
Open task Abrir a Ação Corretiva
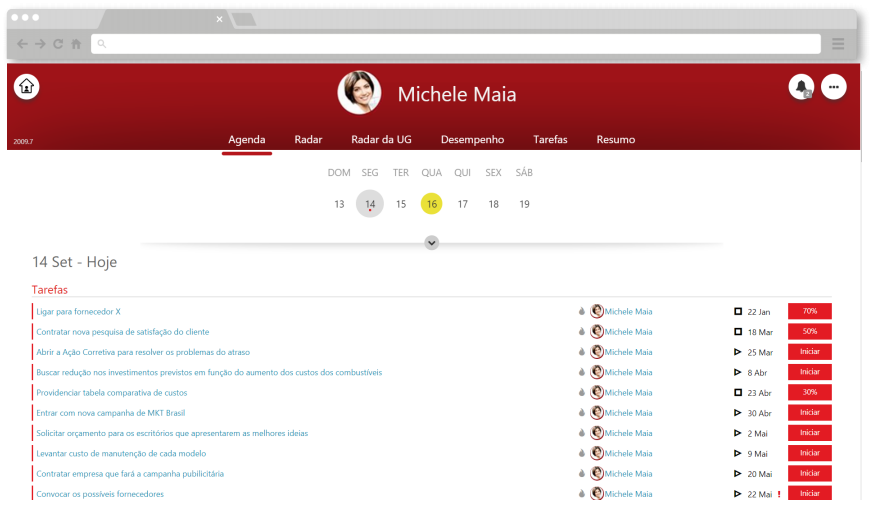tap(143, 352)
